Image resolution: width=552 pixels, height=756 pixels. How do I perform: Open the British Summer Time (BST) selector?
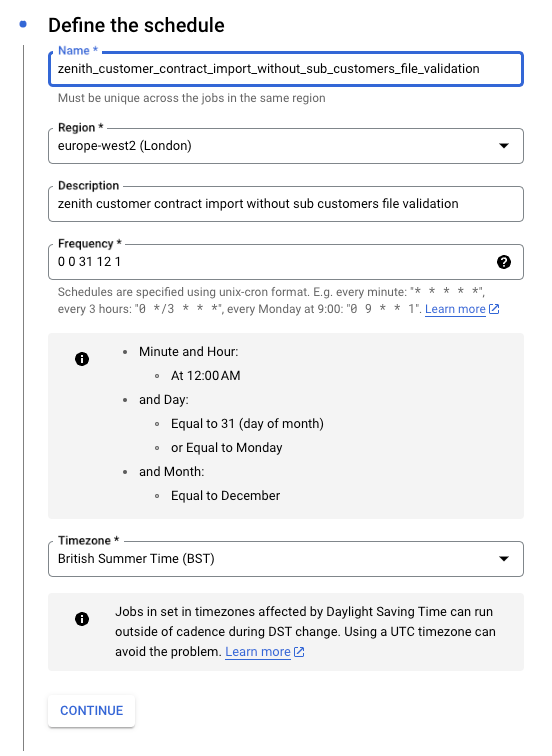(286, 559)
